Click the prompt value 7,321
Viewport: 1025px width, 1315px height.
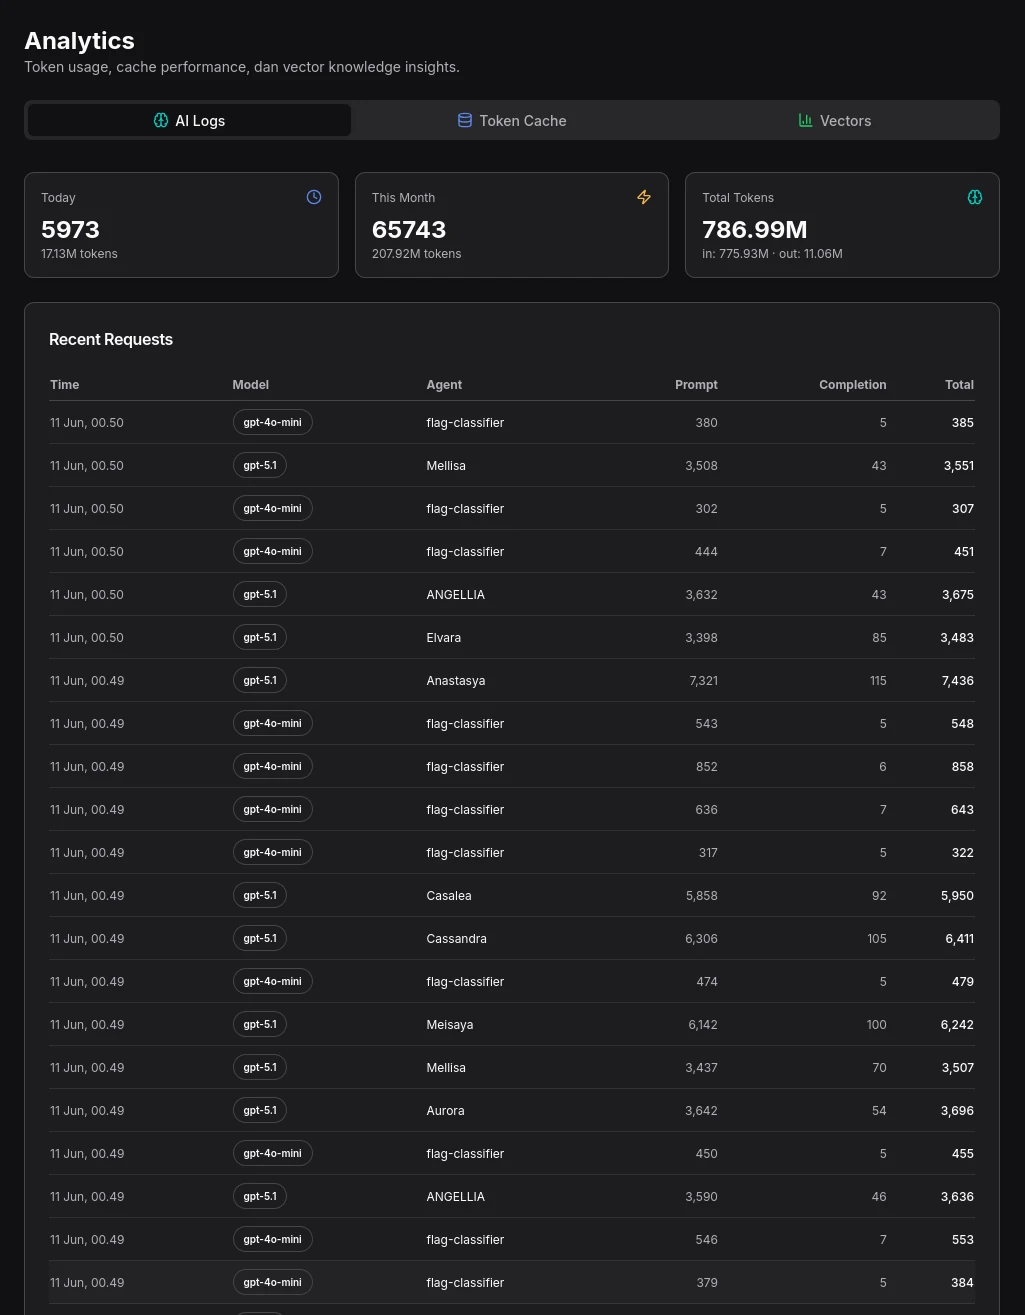(x=703, y=681)
